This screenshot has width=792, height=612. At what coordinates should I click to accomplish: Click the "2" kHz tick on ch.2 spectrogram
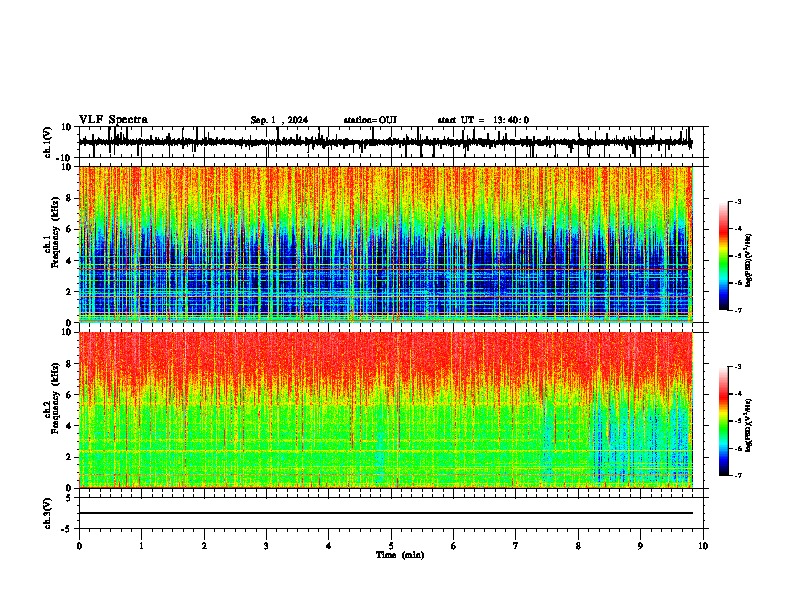tap(69, 457)
